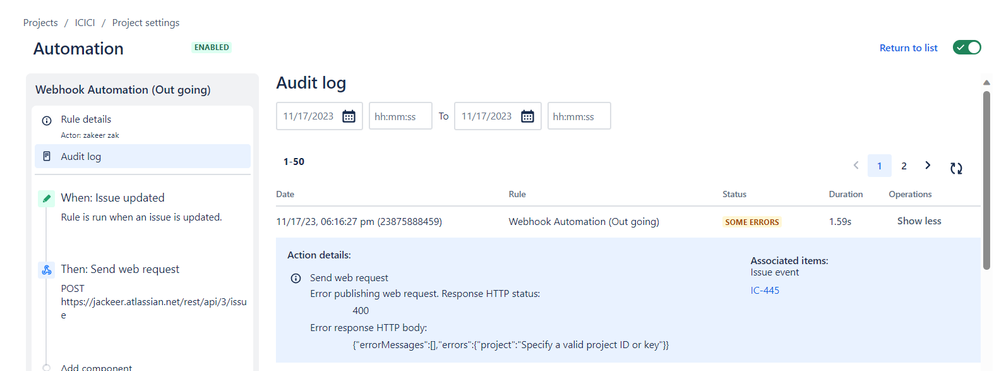Viewport: 999px width, 371px height.
Task: Open the associated issue IC-445 link
Action: coord(765,291)
